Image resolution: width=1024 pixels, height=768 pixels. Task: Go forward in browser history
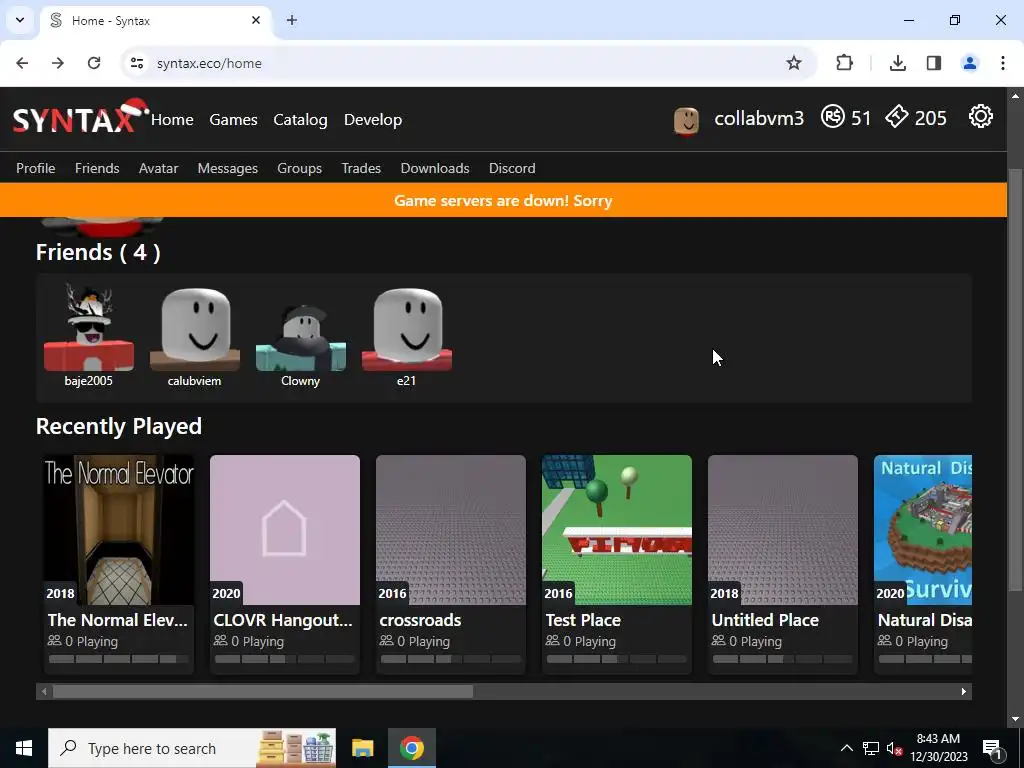tap(58, 63)
